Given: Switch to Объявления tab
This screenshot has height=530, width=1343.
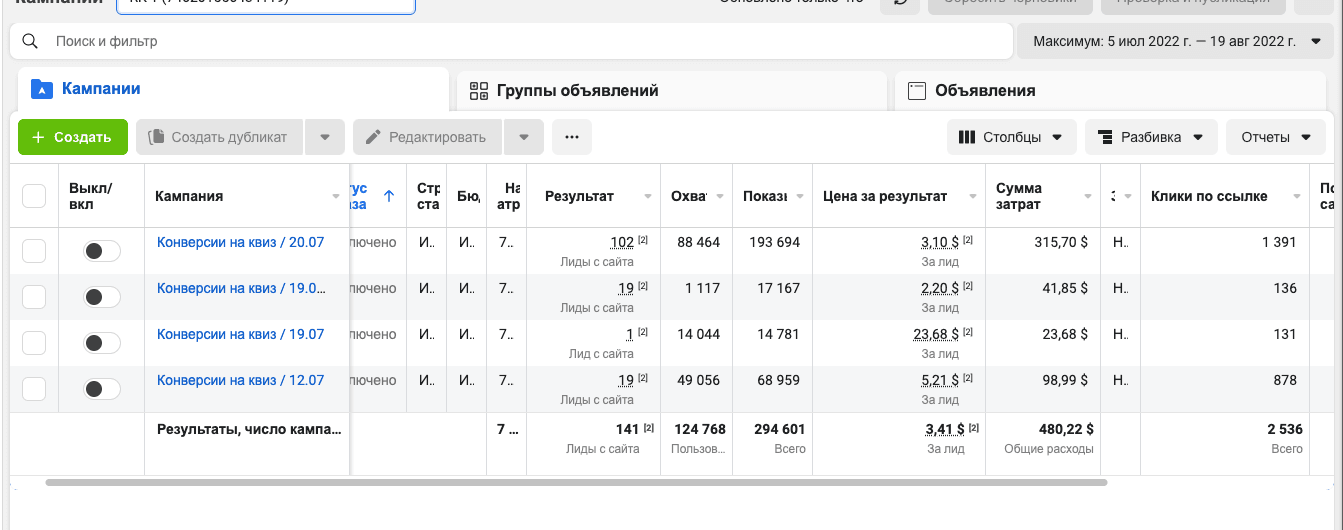Looking at the screenshot, I should [1111, 90].
